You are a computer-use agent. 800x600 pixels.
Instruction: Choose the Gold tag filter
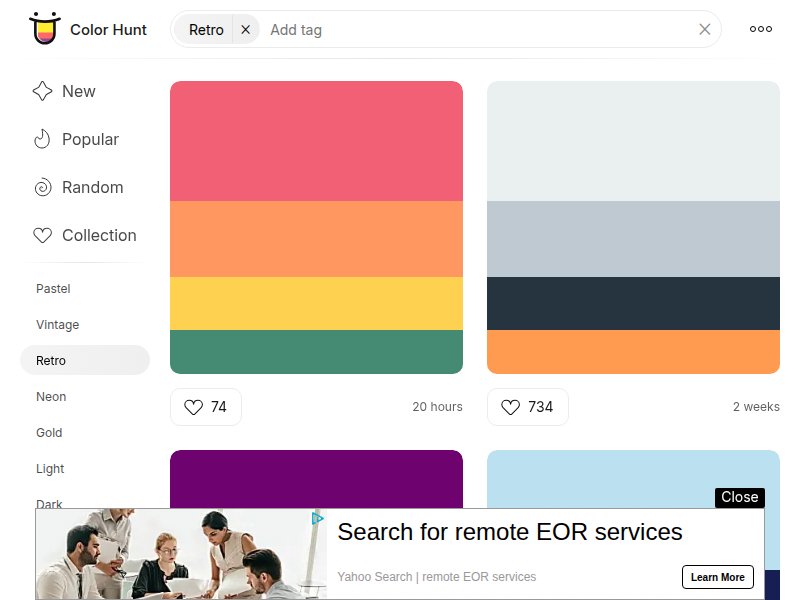pyautogui.click(x=49, y=433)
